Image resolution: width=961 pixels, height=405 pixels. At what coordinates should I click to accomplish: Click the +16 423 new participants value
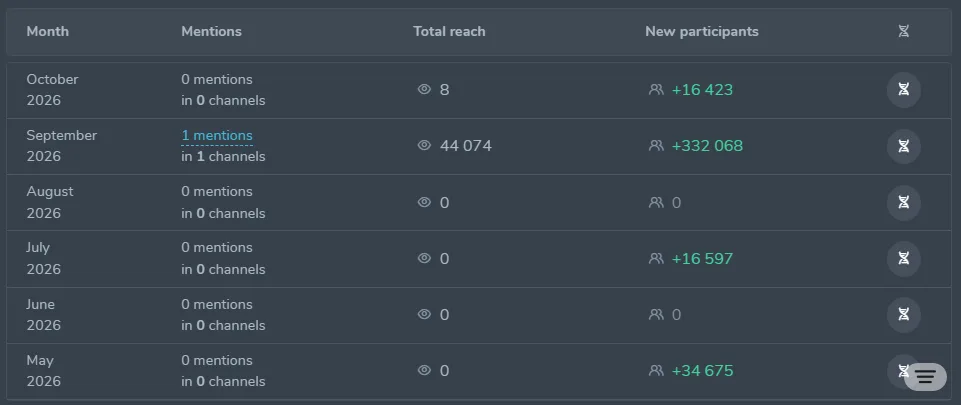point(702,90)
